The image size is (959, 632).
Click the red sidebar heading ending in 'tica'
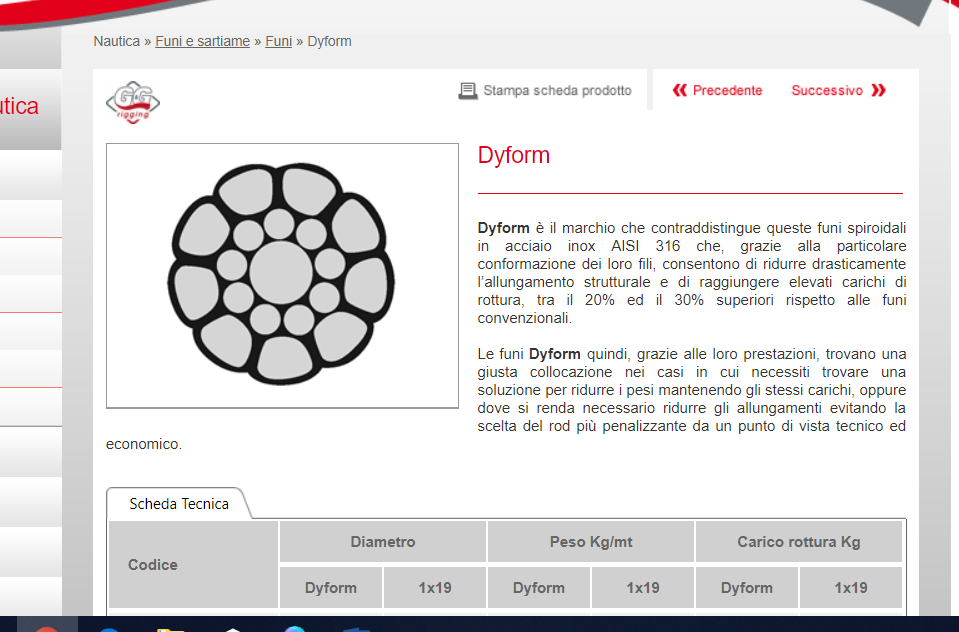point(20,106)
